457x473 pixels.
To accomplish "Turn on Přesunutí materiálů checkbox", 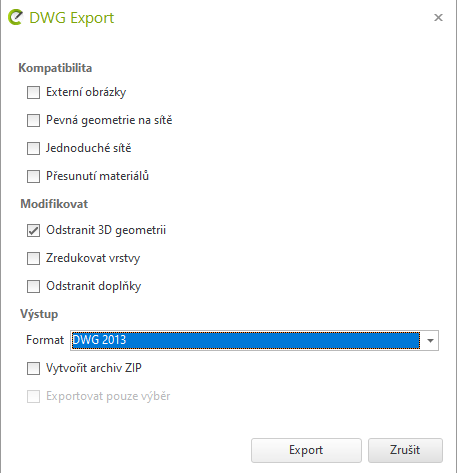I will tap(33, 176).
